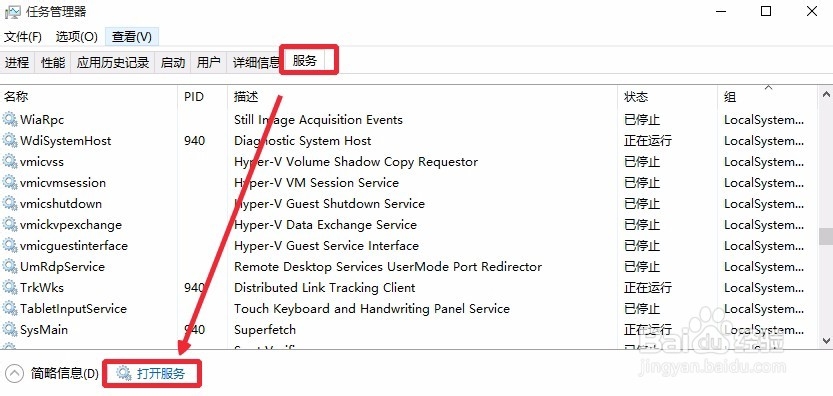Click the vmicvss service gear icon
Image resolution: width=833 pixels, height=396 pixels.
pyautogui.click(x=10, y=162)
